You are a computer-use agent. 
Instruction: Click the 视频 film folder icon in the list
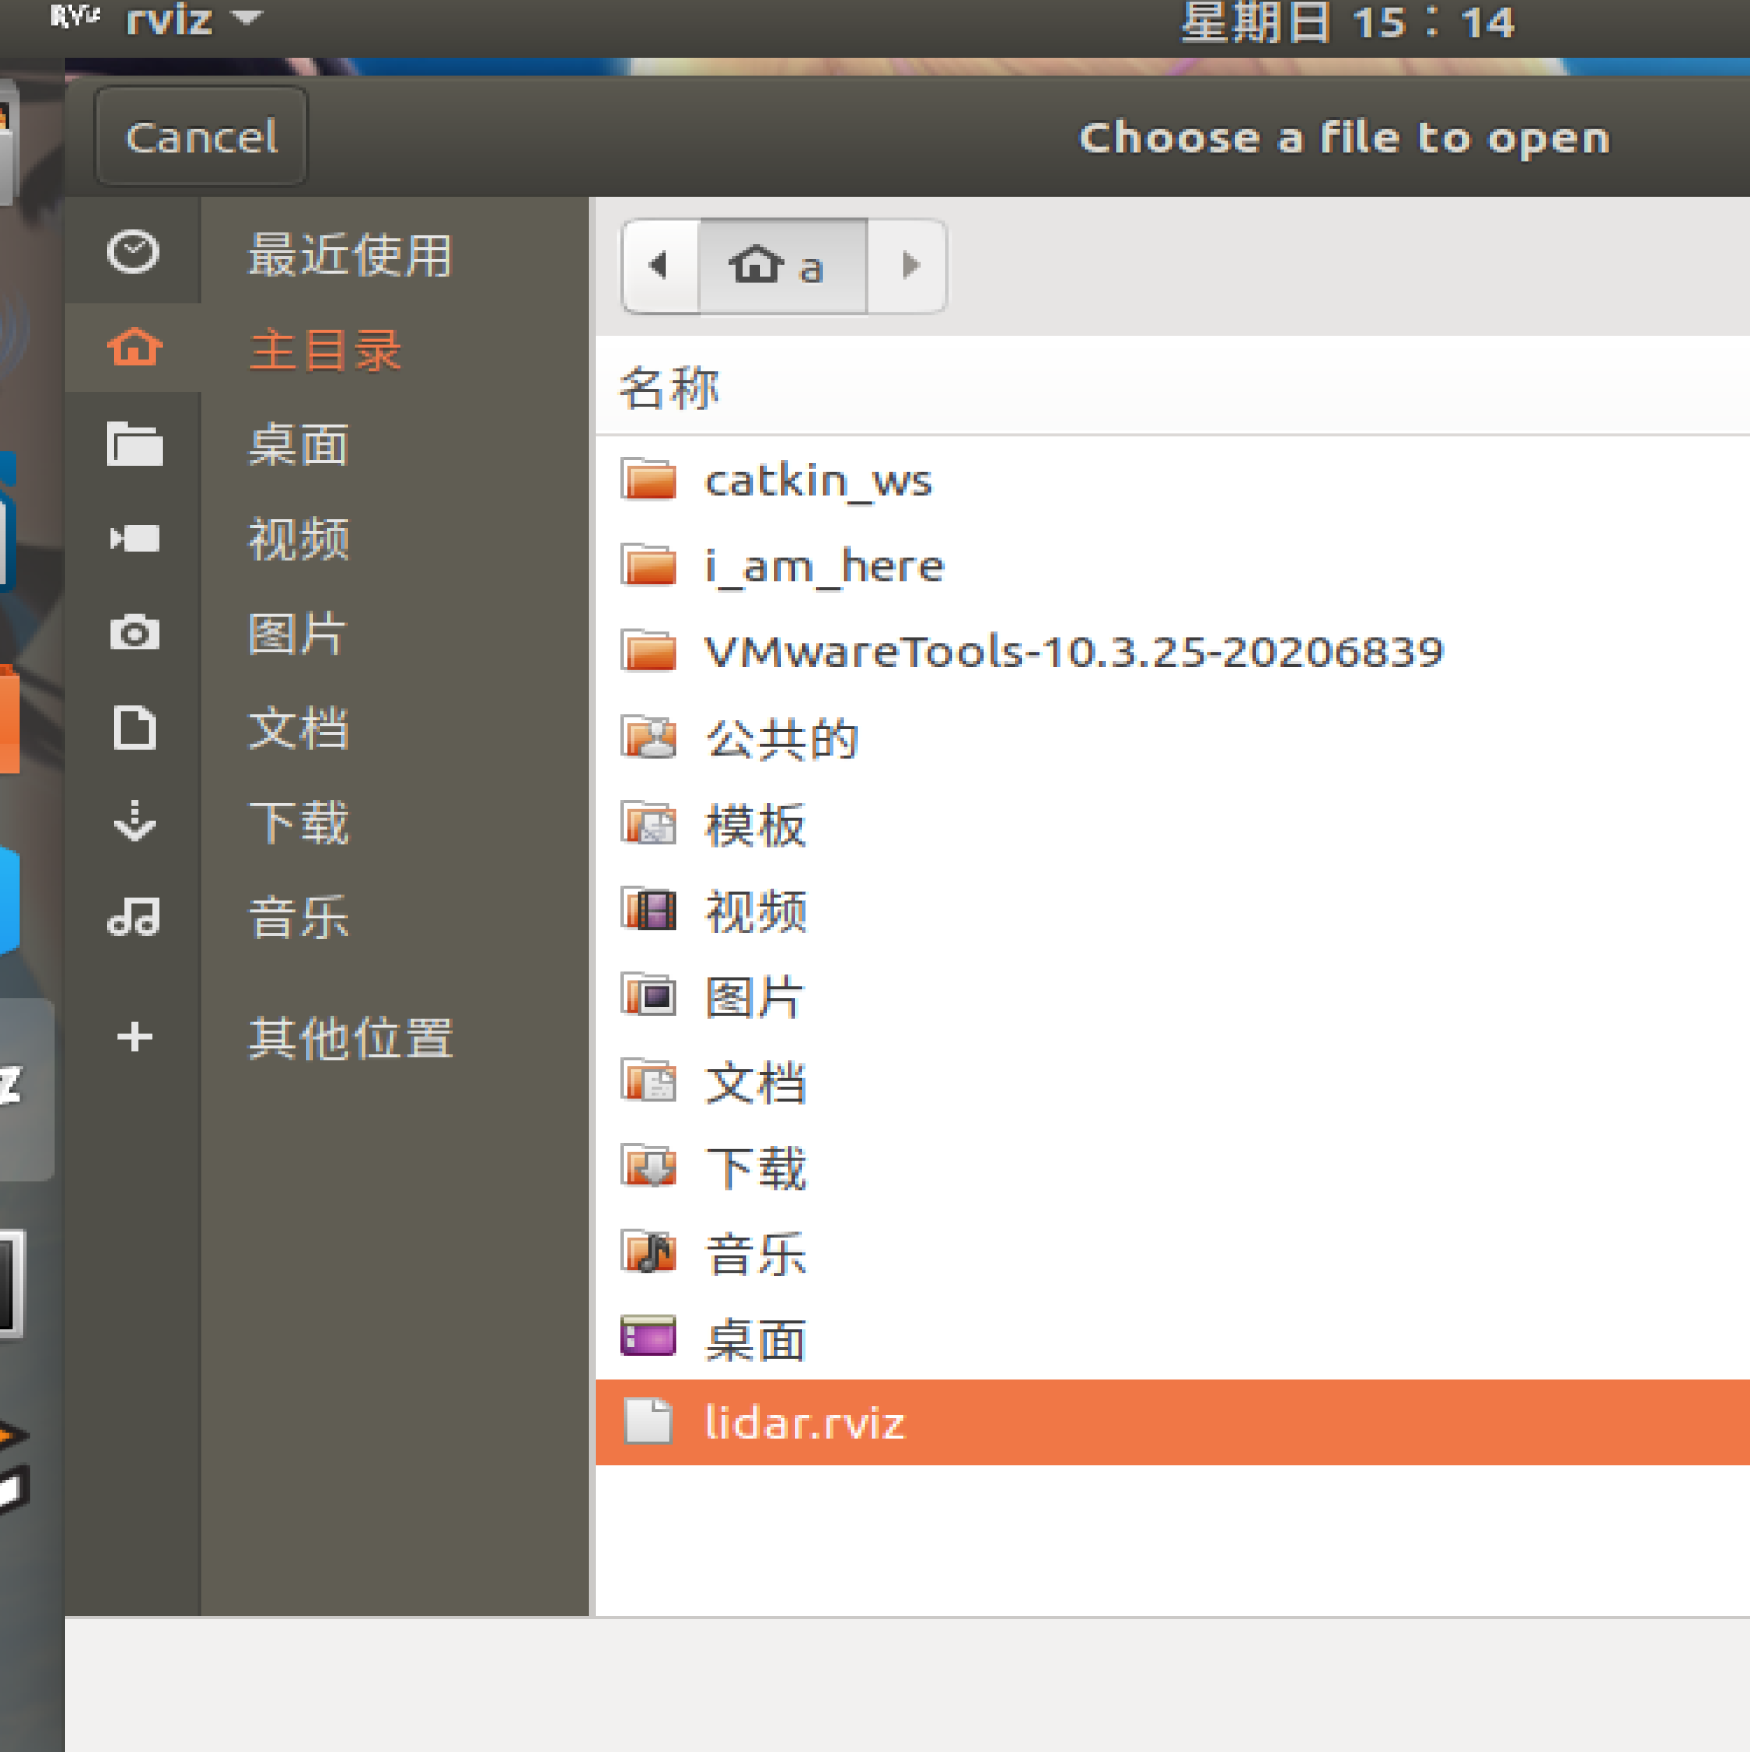point(649,910)
